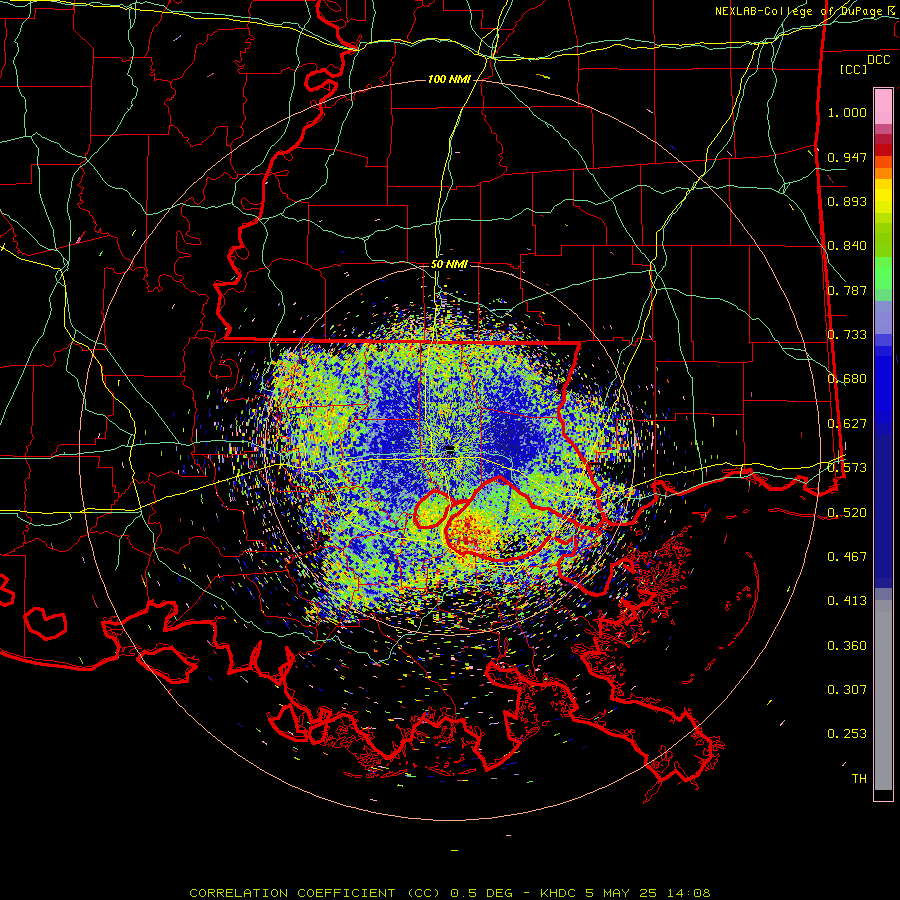
Task: Select the 0.787 legend value
Action: [x=847, y=290]
